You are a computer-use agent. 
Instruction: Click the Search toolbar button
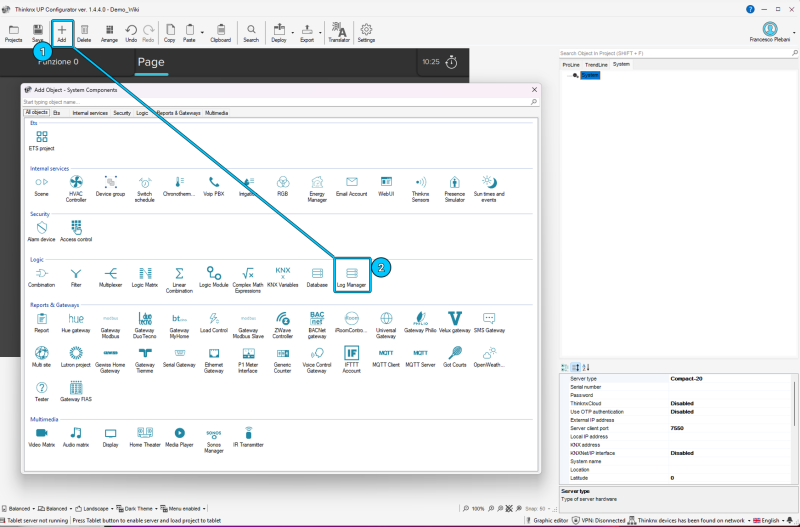point(251,34)
